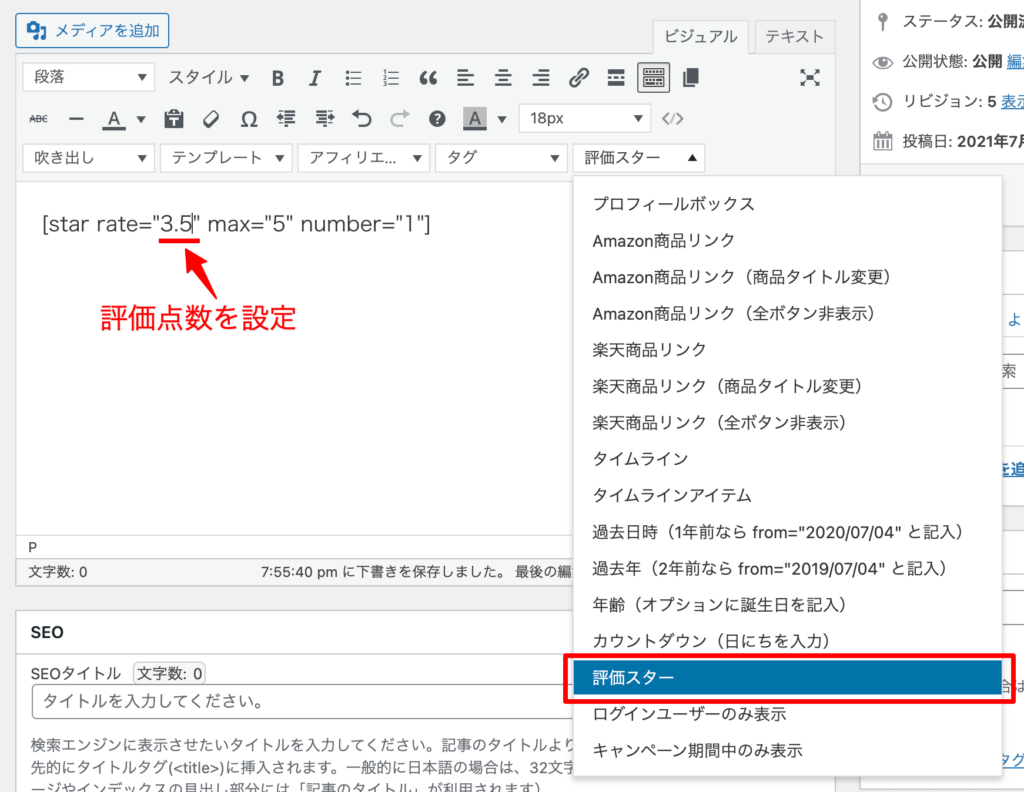Insert a bulleted list

(x=353, y=78)
